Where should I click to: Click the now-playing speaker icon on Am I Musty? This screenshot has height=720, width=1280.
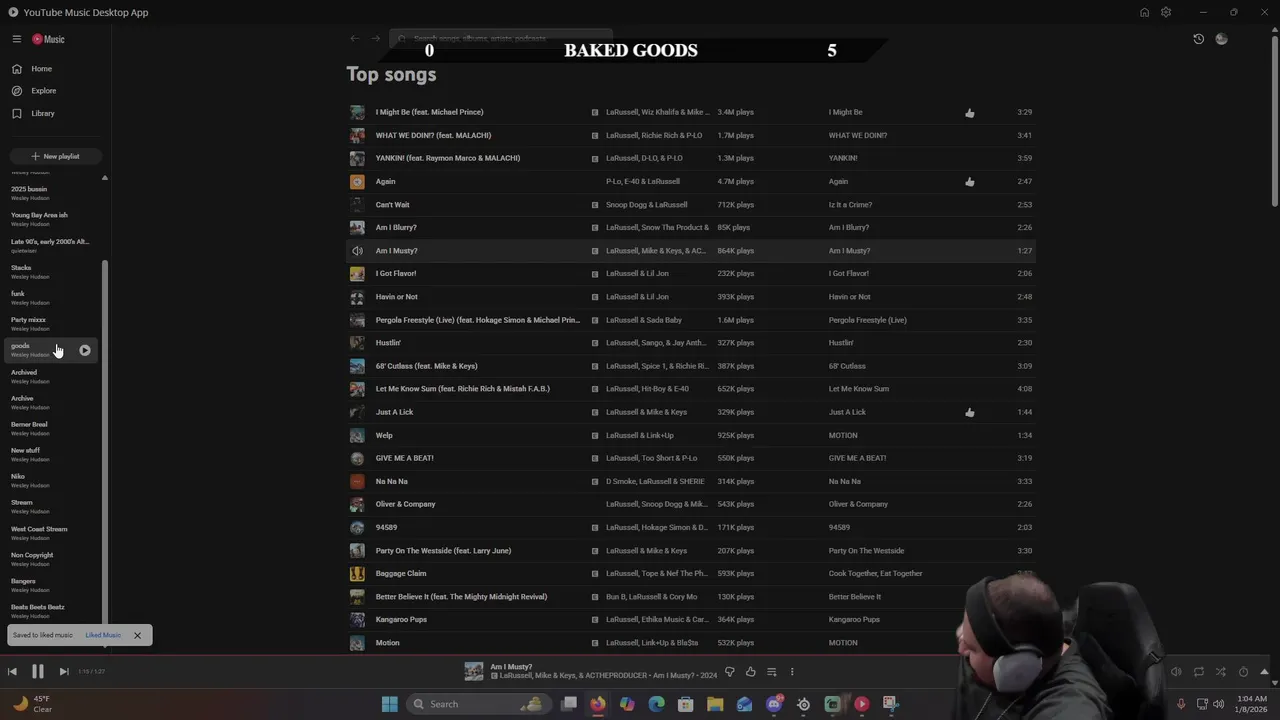coord(357,251)
